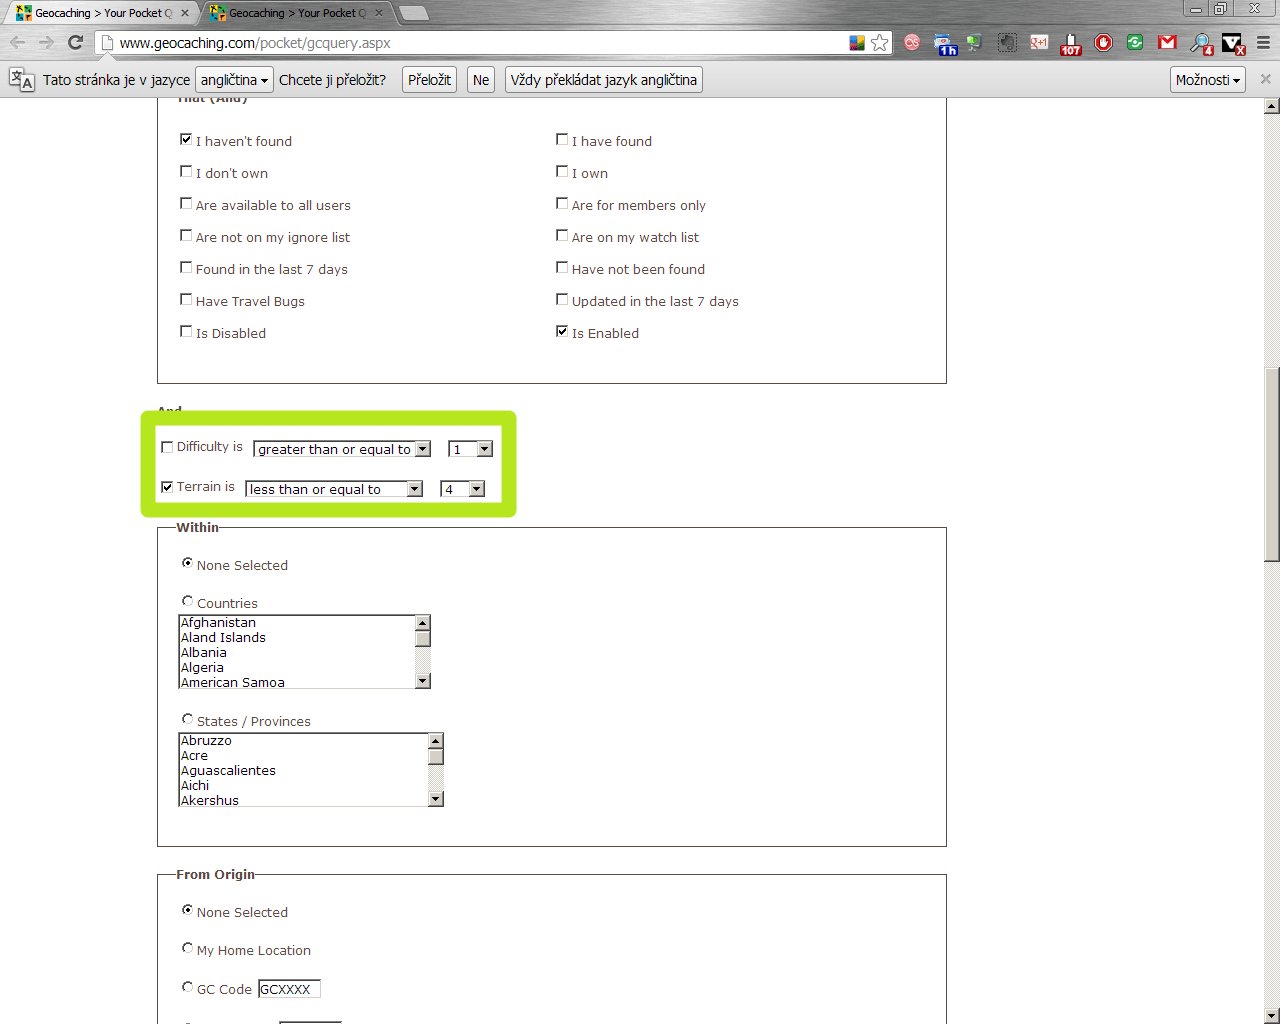Close the first Geocaching tab
Viewport: 1280px width, 1024px height.
(185, 13)
